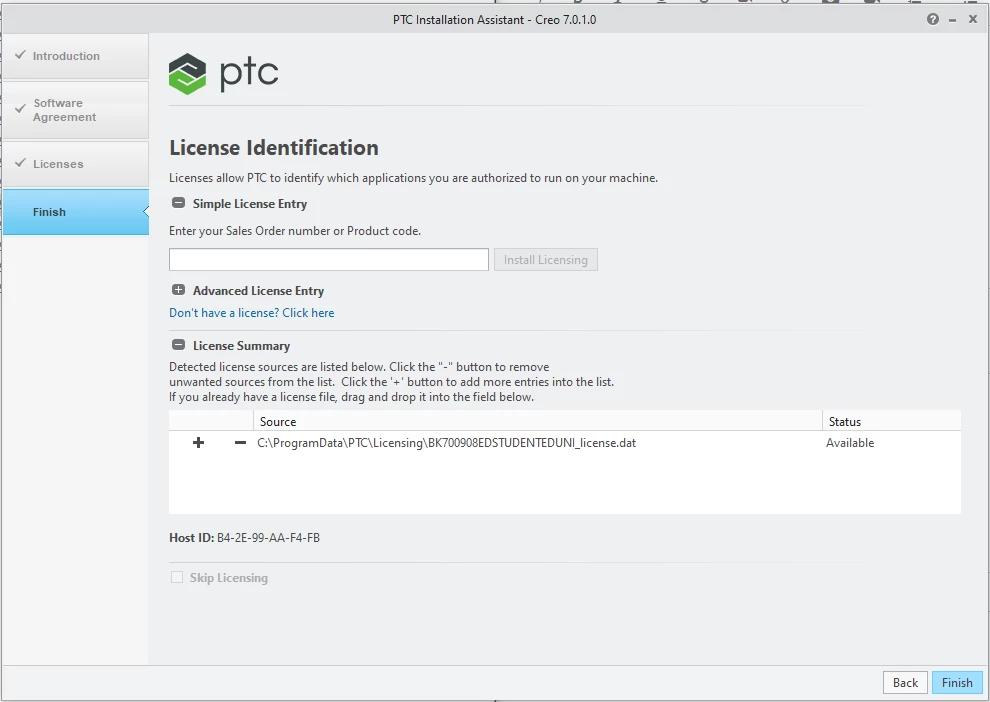Click the Install Licensing button
990x702 pixels.
[546, 259]
